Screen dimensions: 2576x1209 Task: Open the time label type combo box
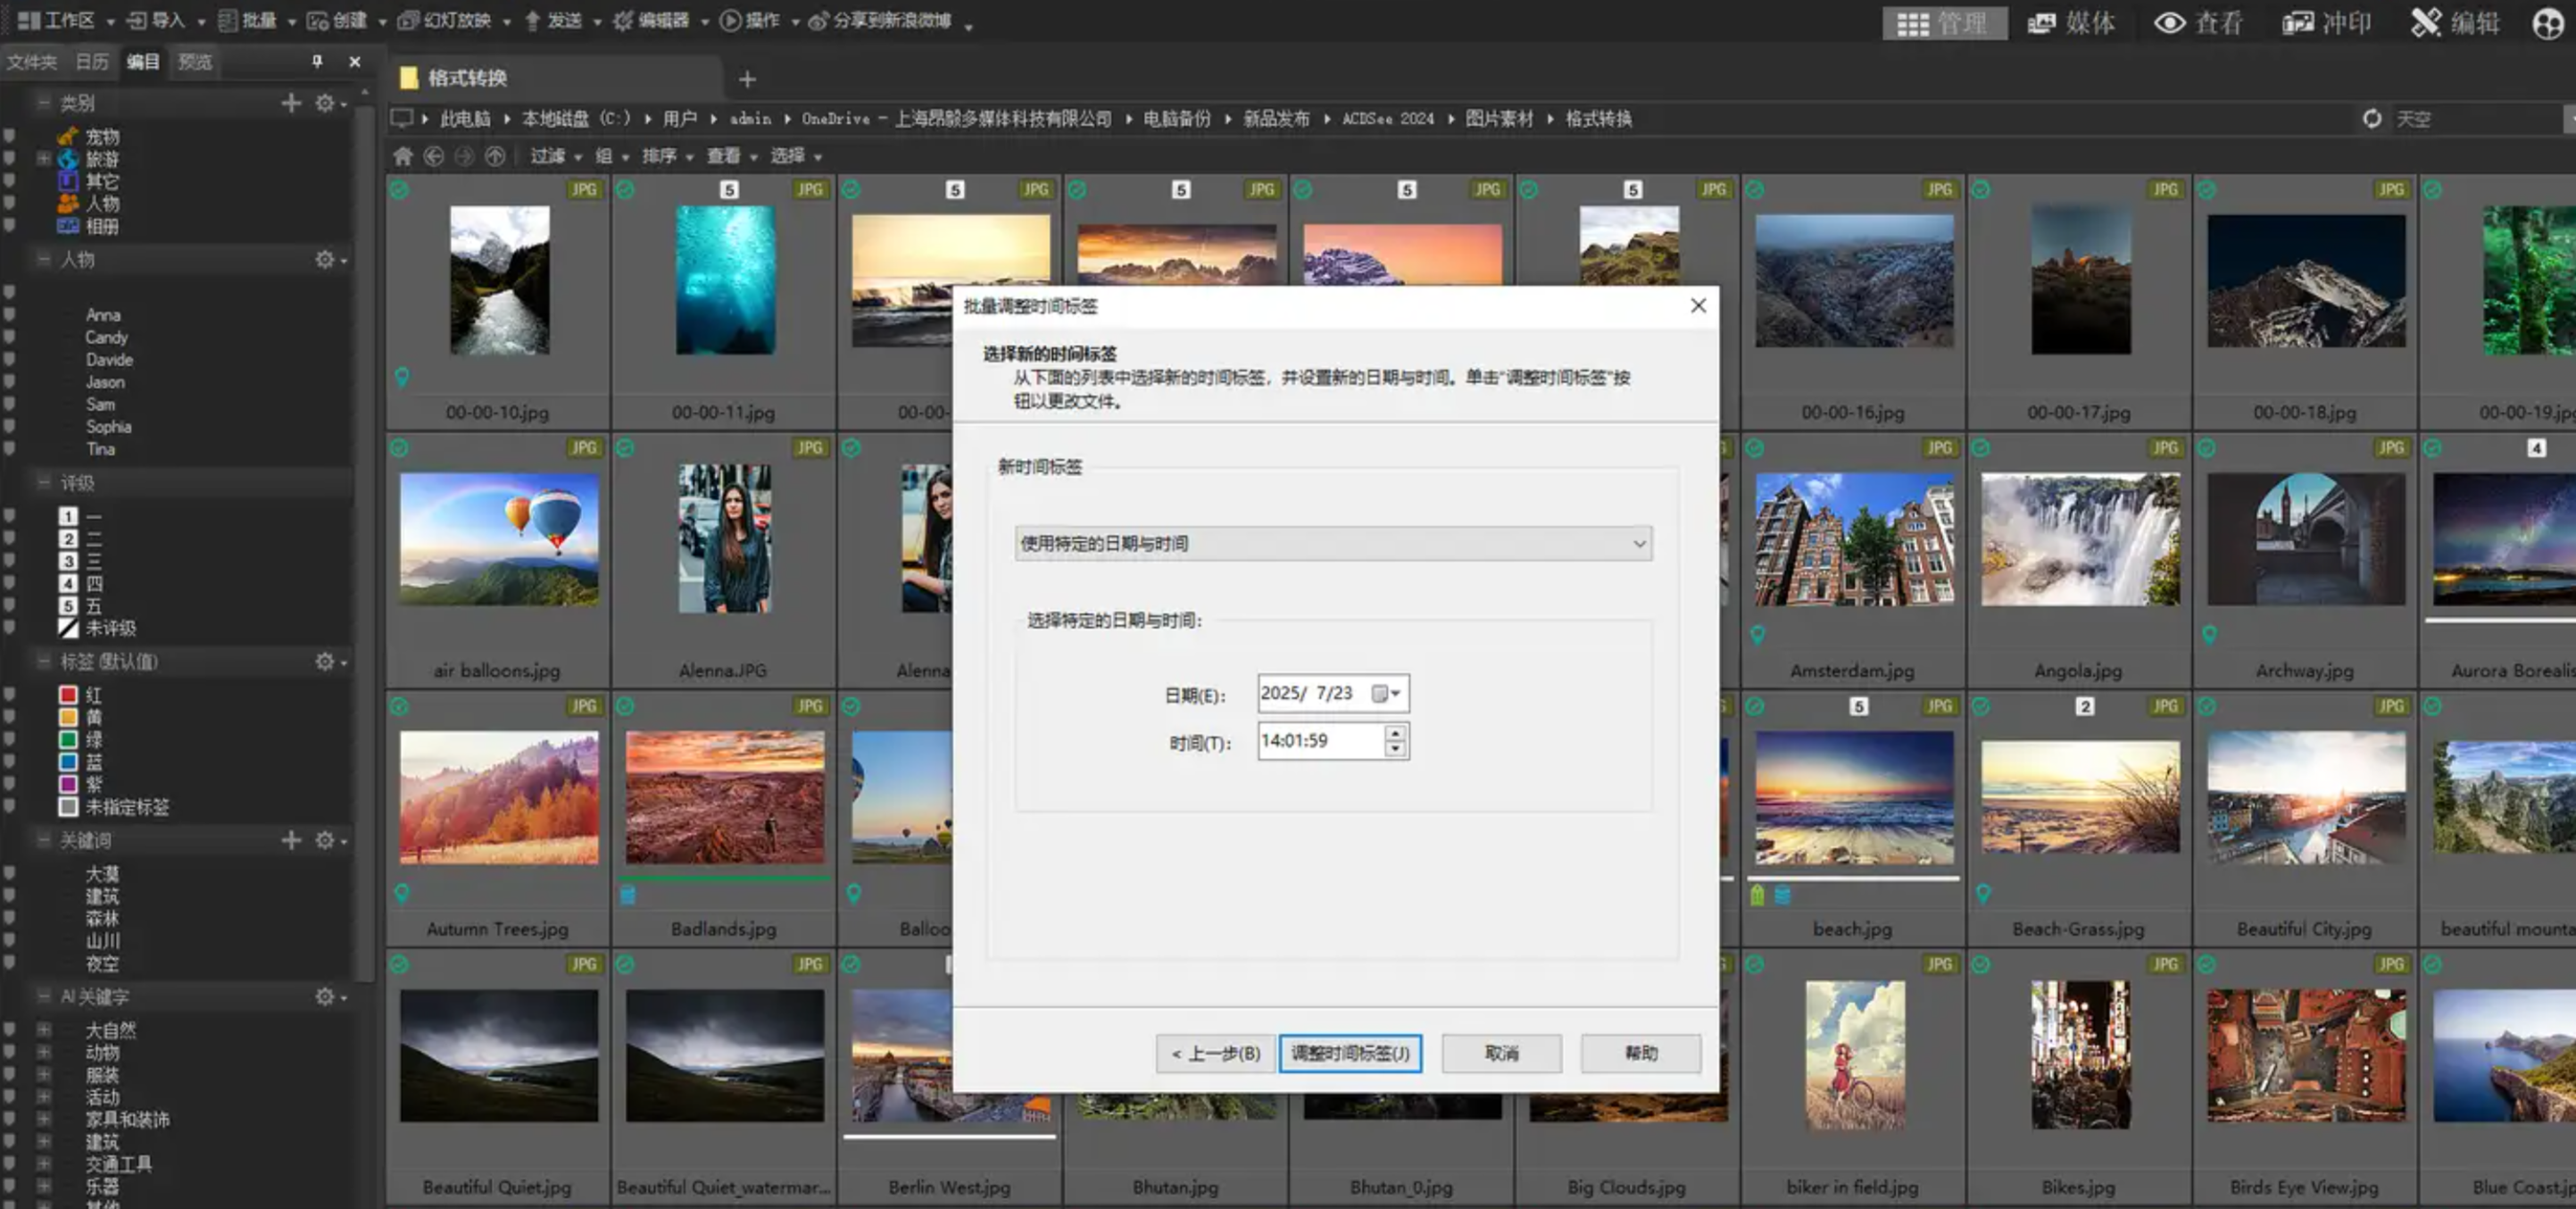[x=1332, y=543]
